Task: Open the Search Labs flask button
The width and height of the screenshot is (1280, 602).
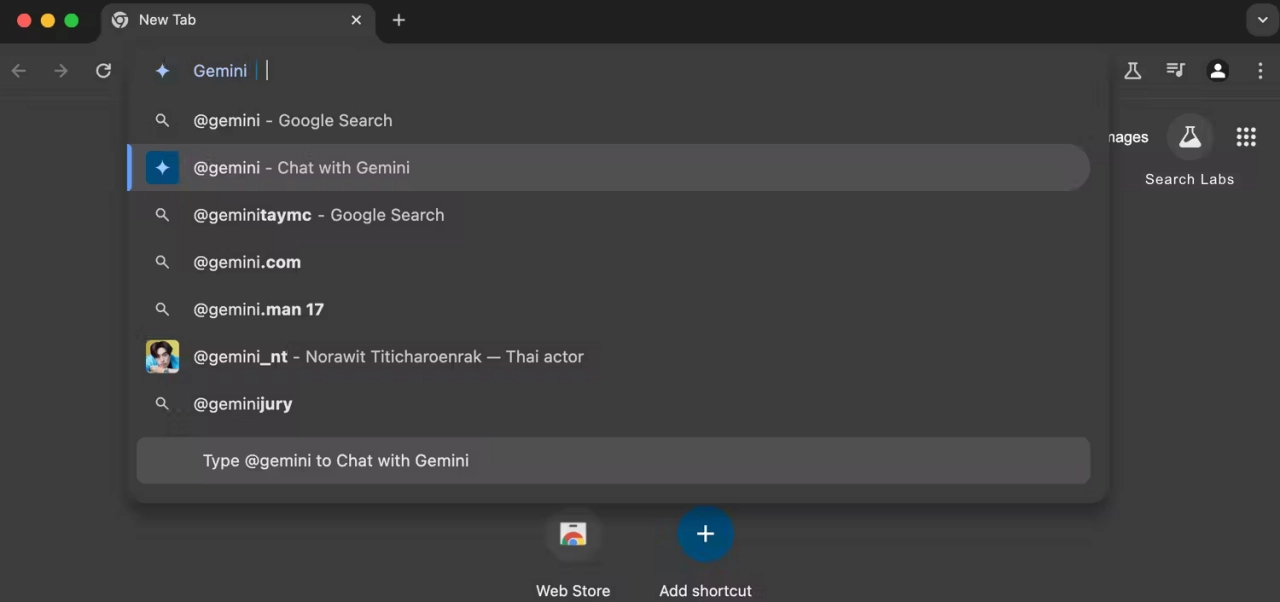Action: pos(1189,137)
